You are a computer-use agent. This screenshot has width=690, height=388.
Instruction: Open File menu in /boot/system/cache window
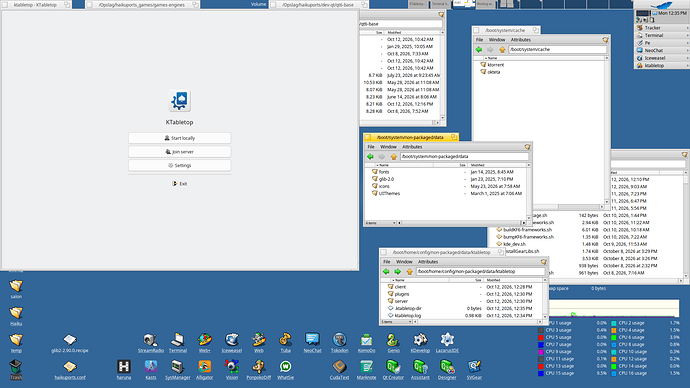(x=479, y=40)
